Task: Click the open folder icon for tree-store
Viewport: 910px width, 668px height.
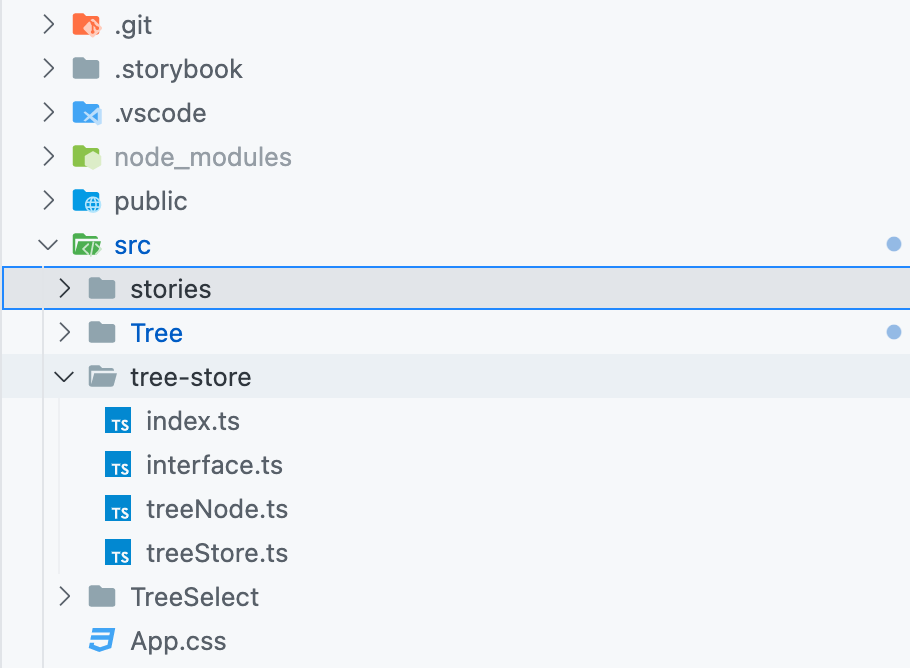Action: [102, 377]
